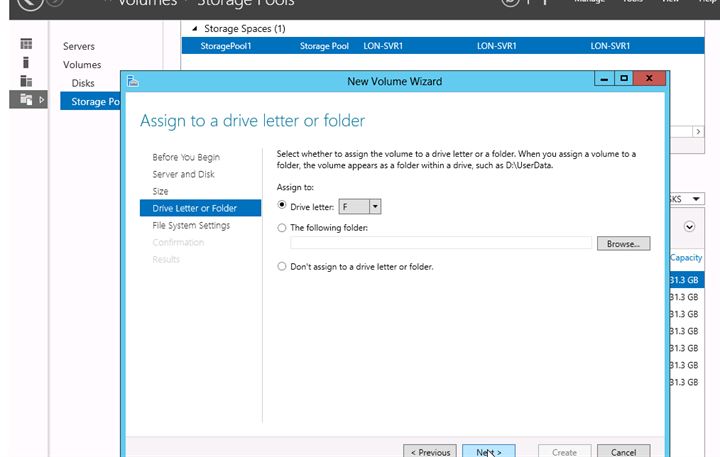Open the Size wizard step

160,191
